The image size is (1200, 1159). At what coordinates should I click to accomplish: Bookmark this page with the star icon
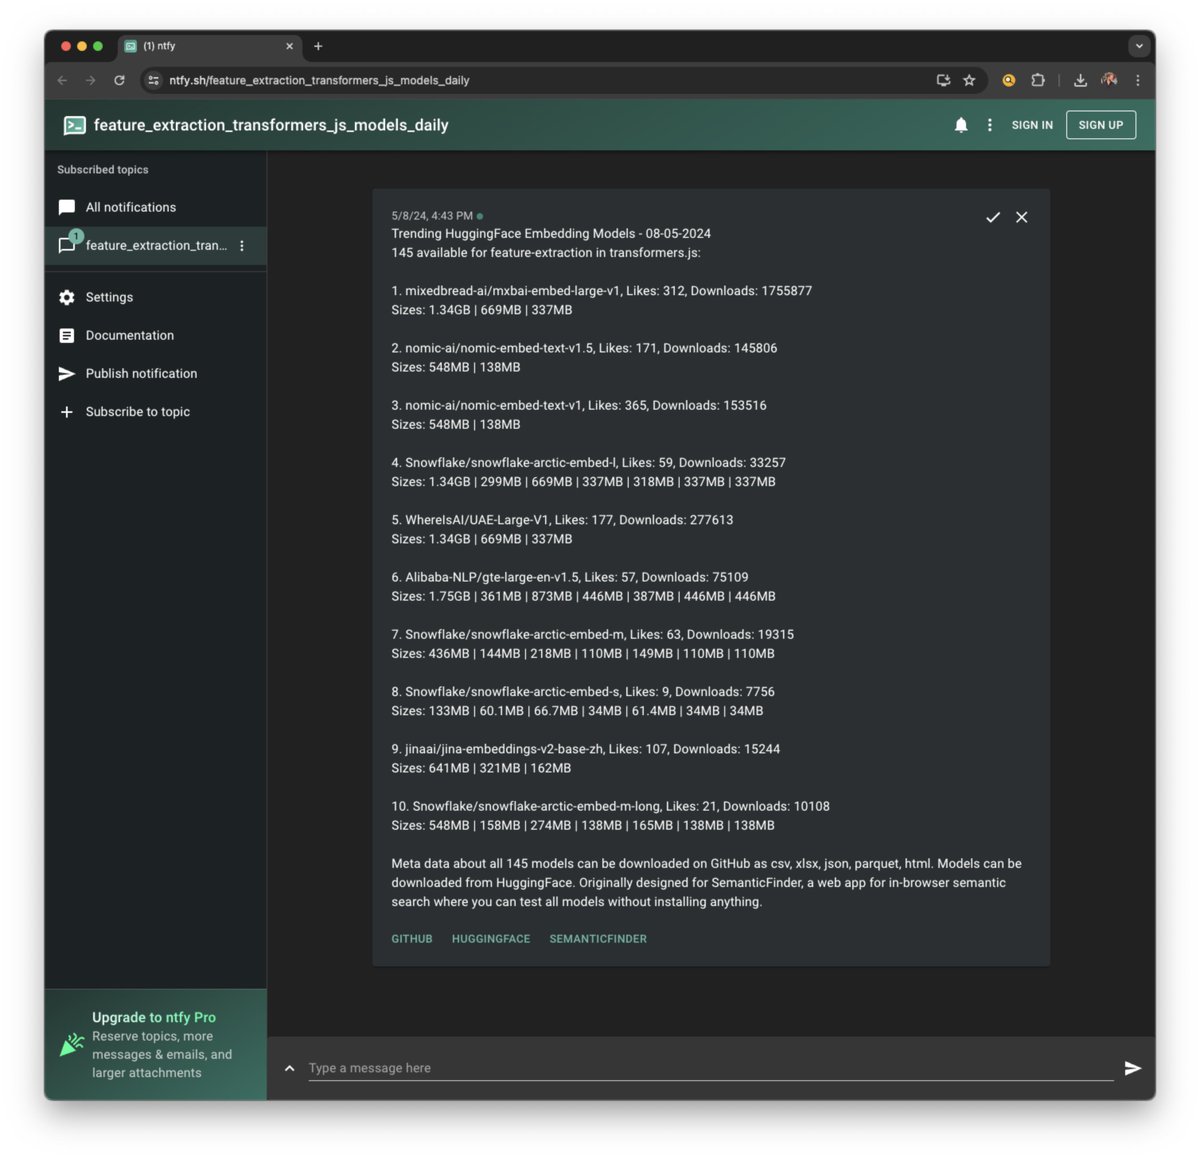point(969,80)
